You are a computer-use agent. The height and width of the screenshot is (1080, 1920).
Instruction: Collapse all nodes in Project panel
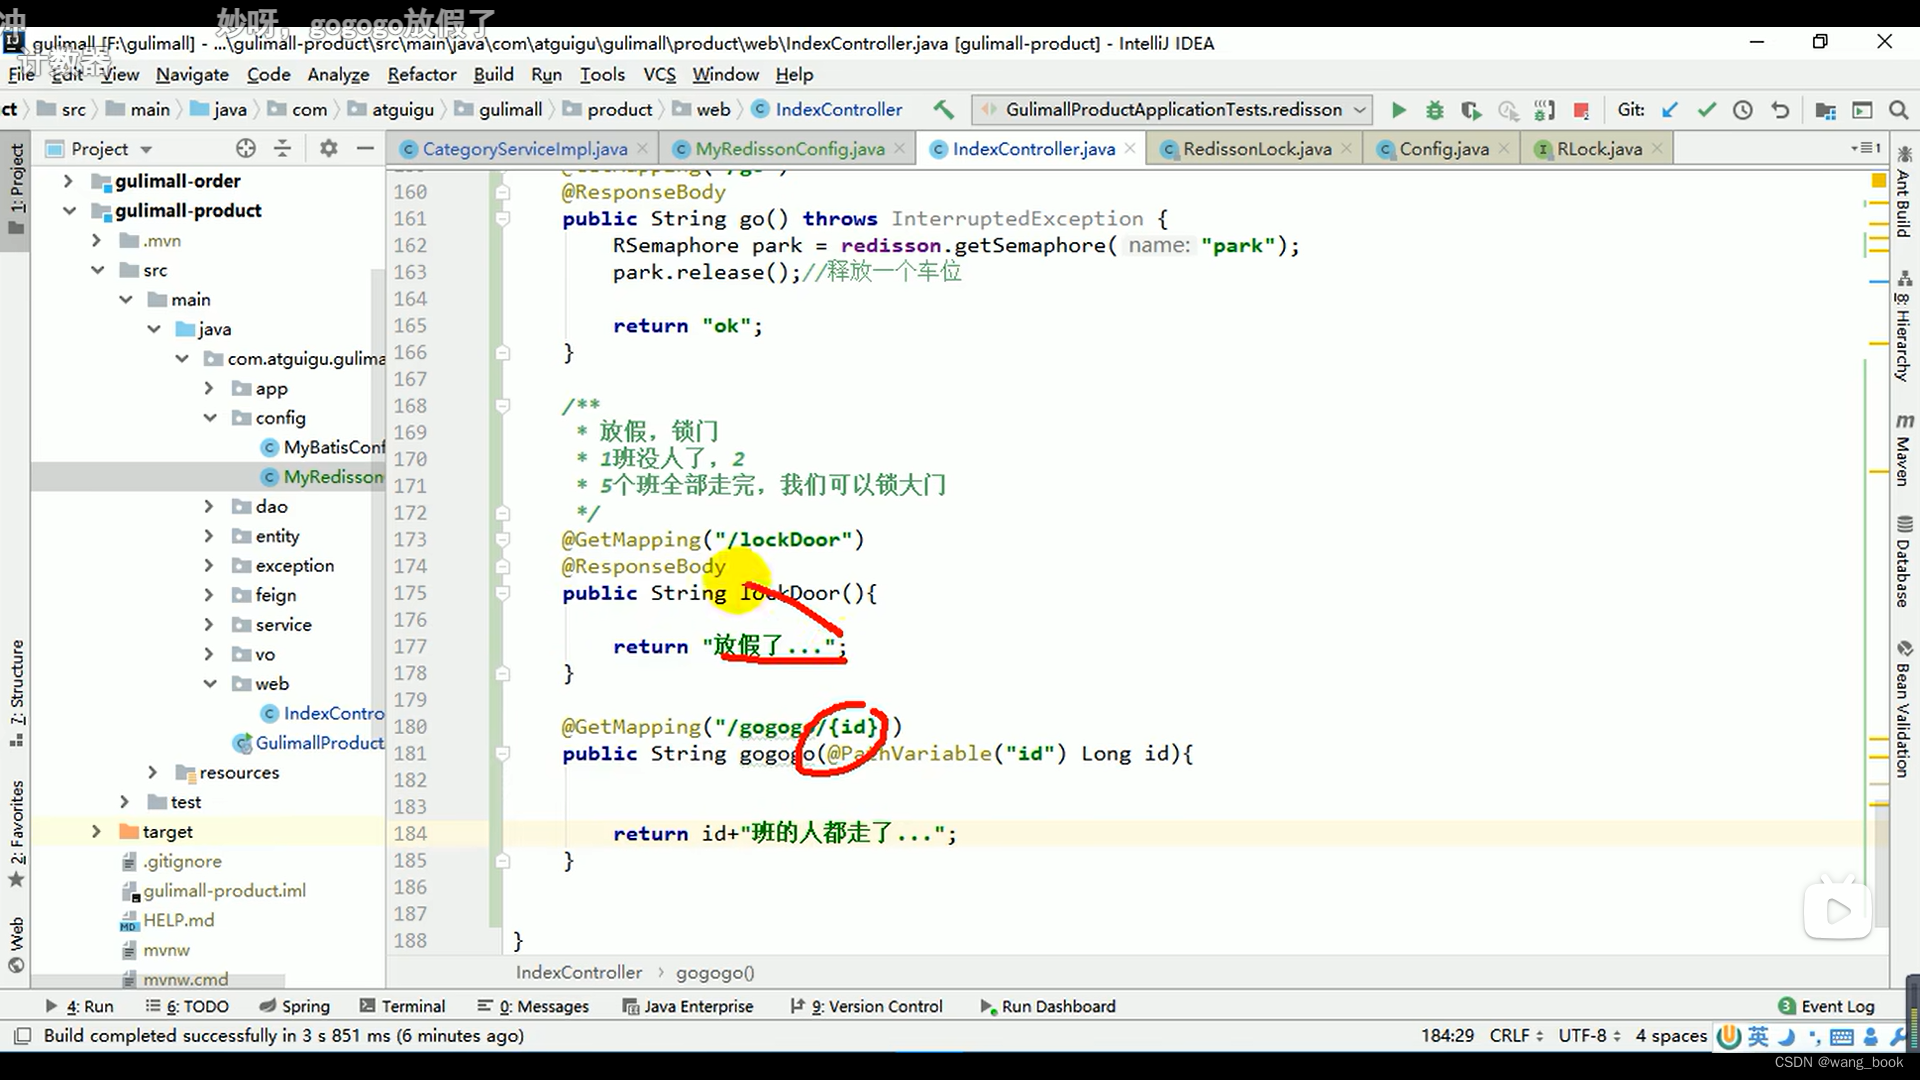pos(283,148)
